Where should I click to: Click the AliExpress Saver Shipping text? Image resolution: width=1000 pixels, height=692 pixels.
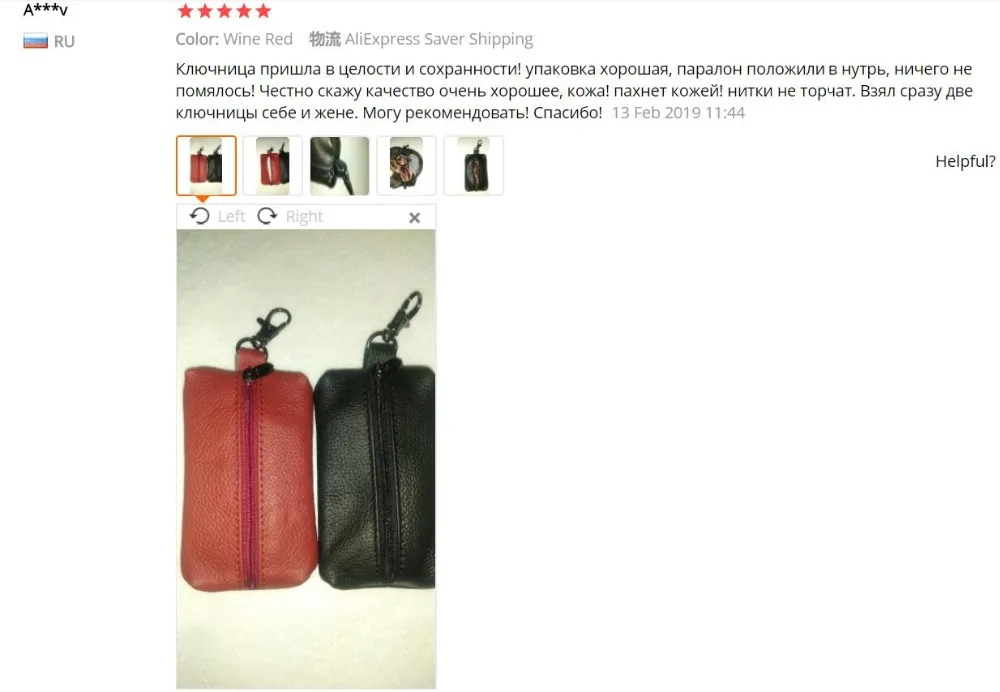click(x=439, y=39)
